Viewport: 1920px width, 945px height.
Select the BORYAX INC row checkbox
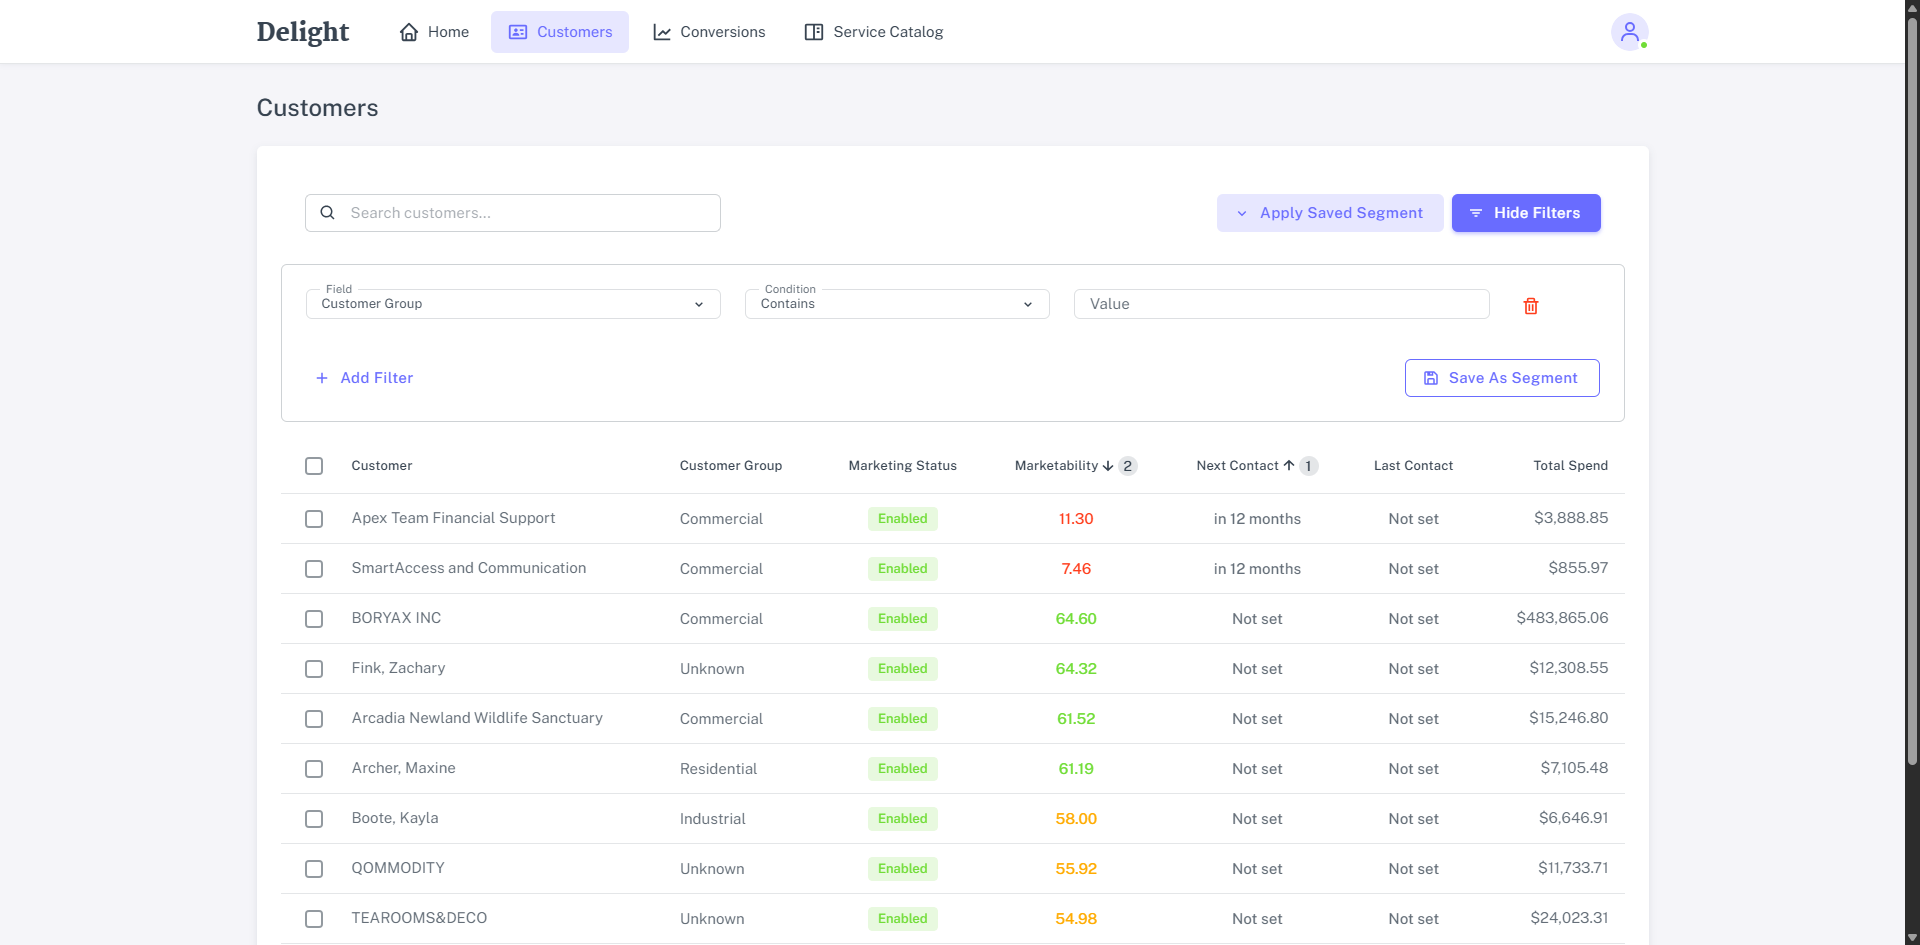coord(314,619)
